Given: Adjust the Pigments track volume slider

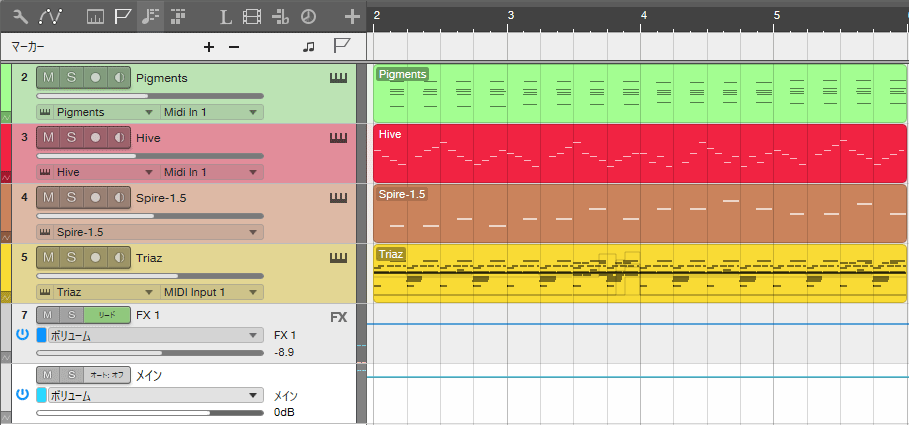Looking at the screenshot, I should [x=150, y=96].
